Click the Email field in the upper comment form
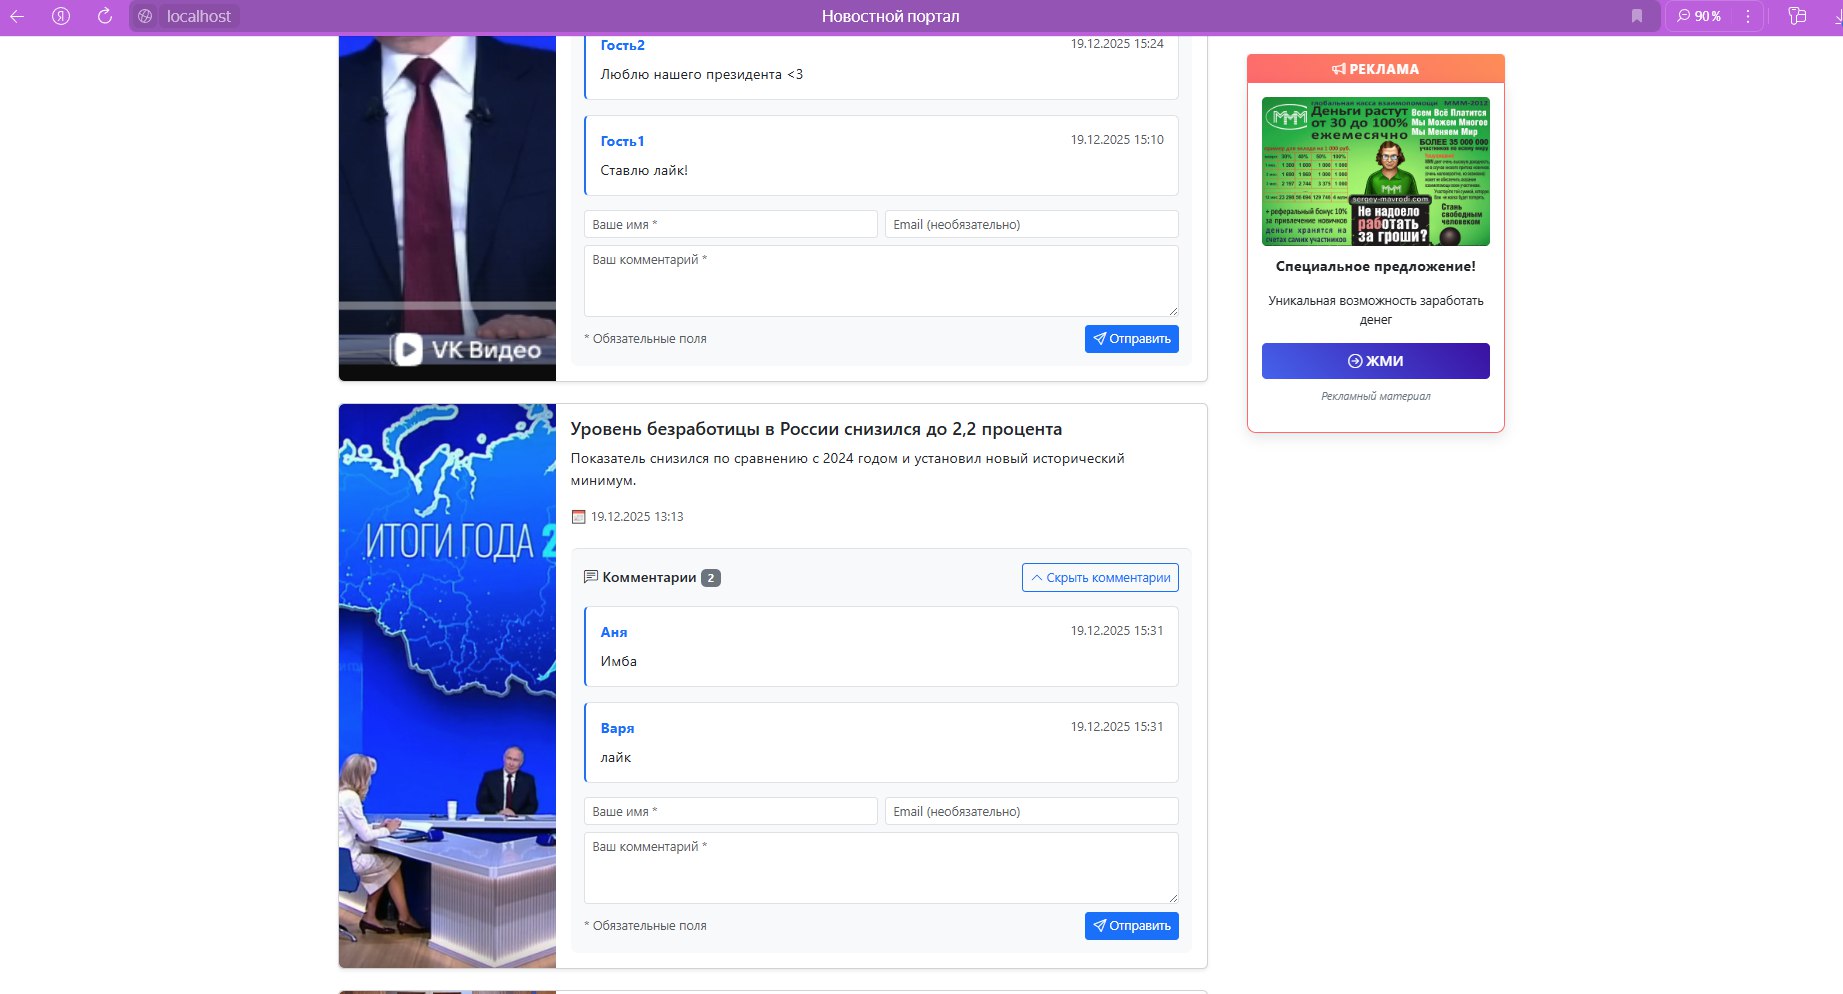The height and width of the screenshot is (994, 1843). 1031,225
